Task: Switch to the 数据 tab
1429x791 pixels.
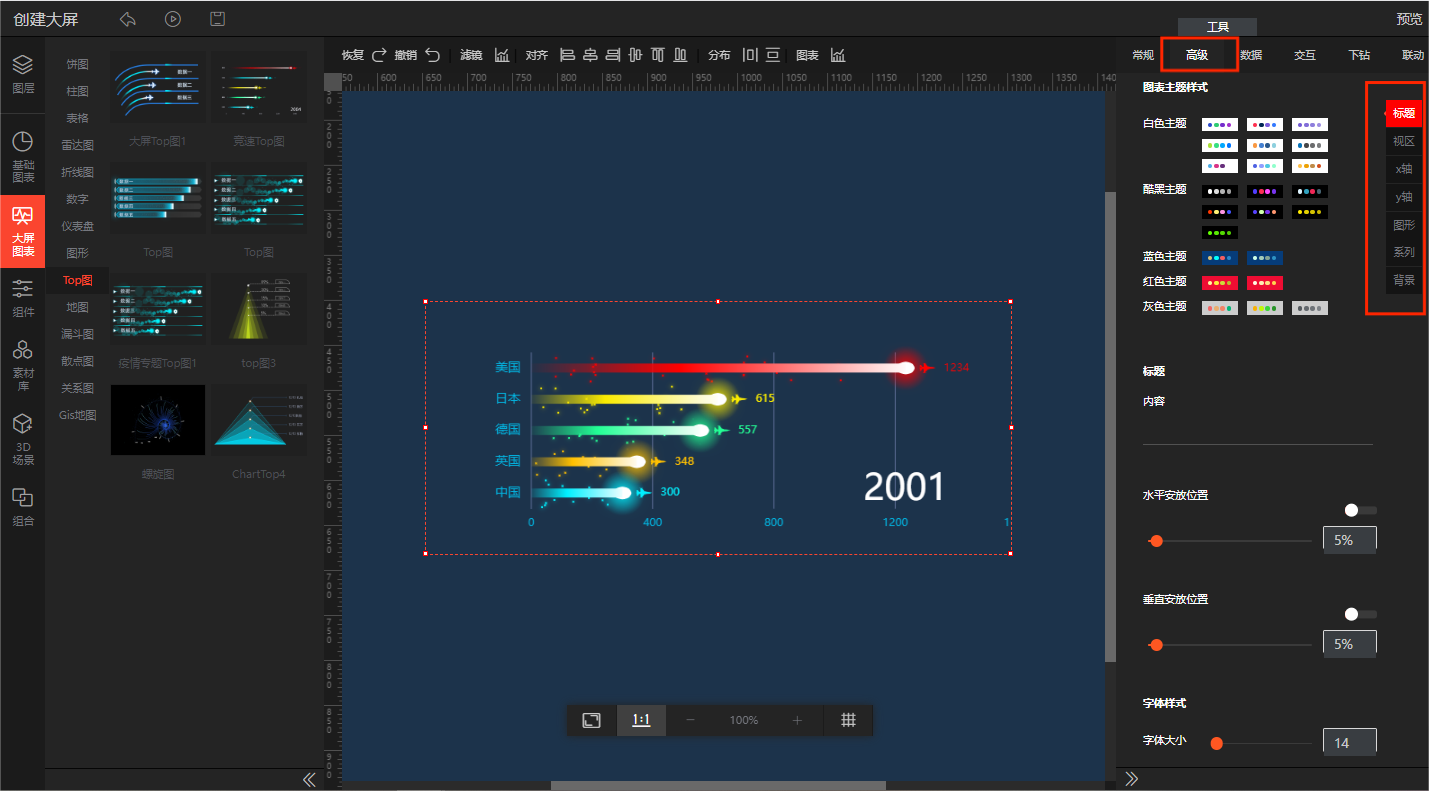Action: (x=1251, y=55)
